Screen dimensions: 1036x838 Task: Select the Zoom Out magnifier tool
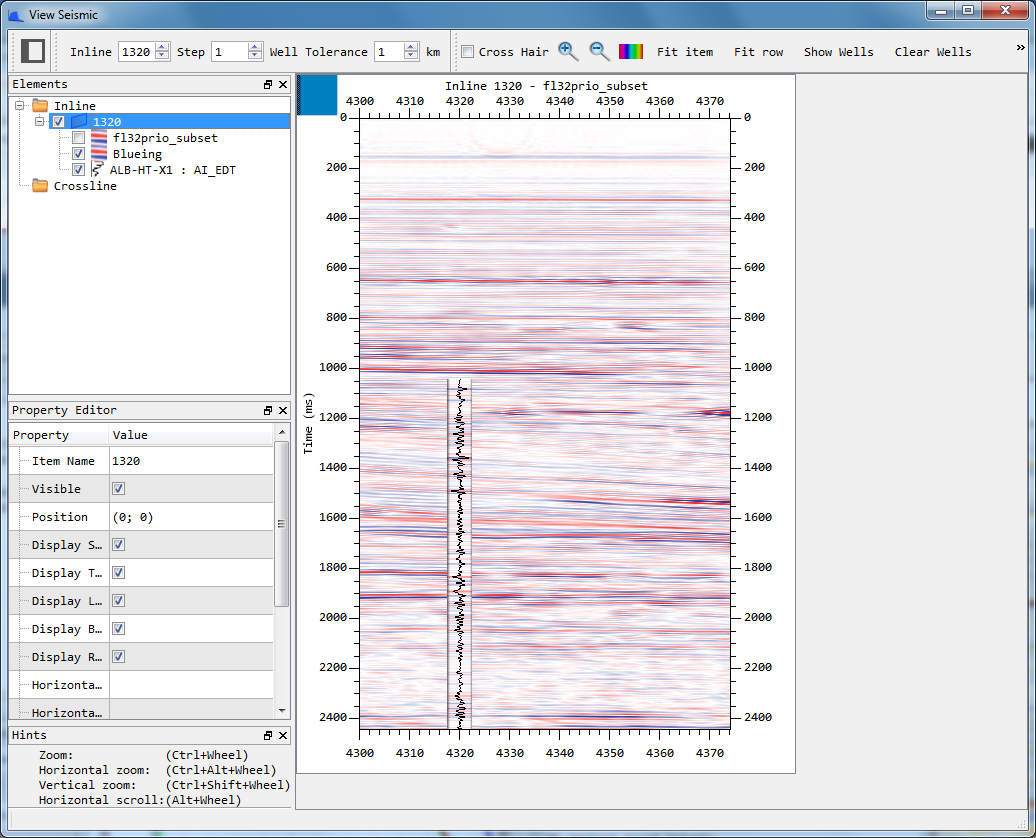pyautogui.click(x=597, y=51)
